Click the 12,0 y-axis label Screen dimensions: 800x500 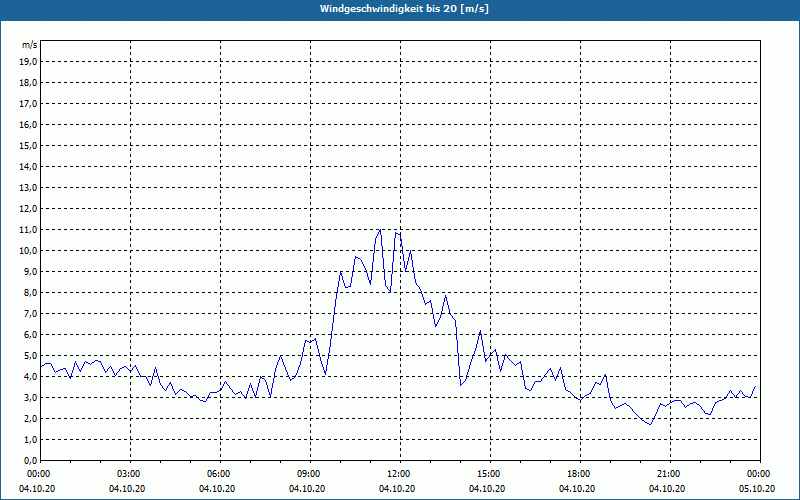point(28,209)
